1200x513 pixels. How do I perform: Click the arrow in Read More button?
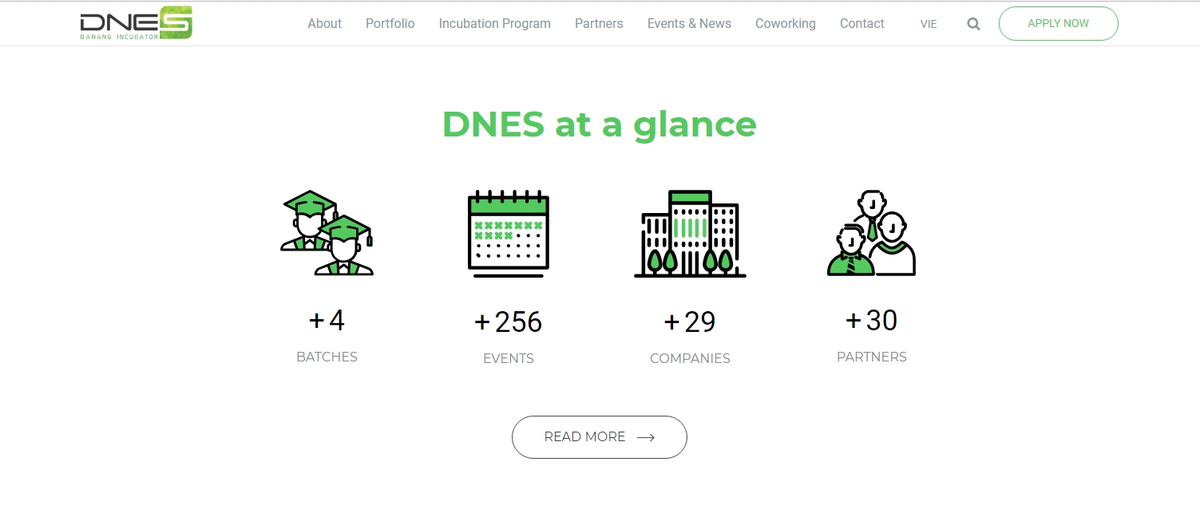pos(646,437)
